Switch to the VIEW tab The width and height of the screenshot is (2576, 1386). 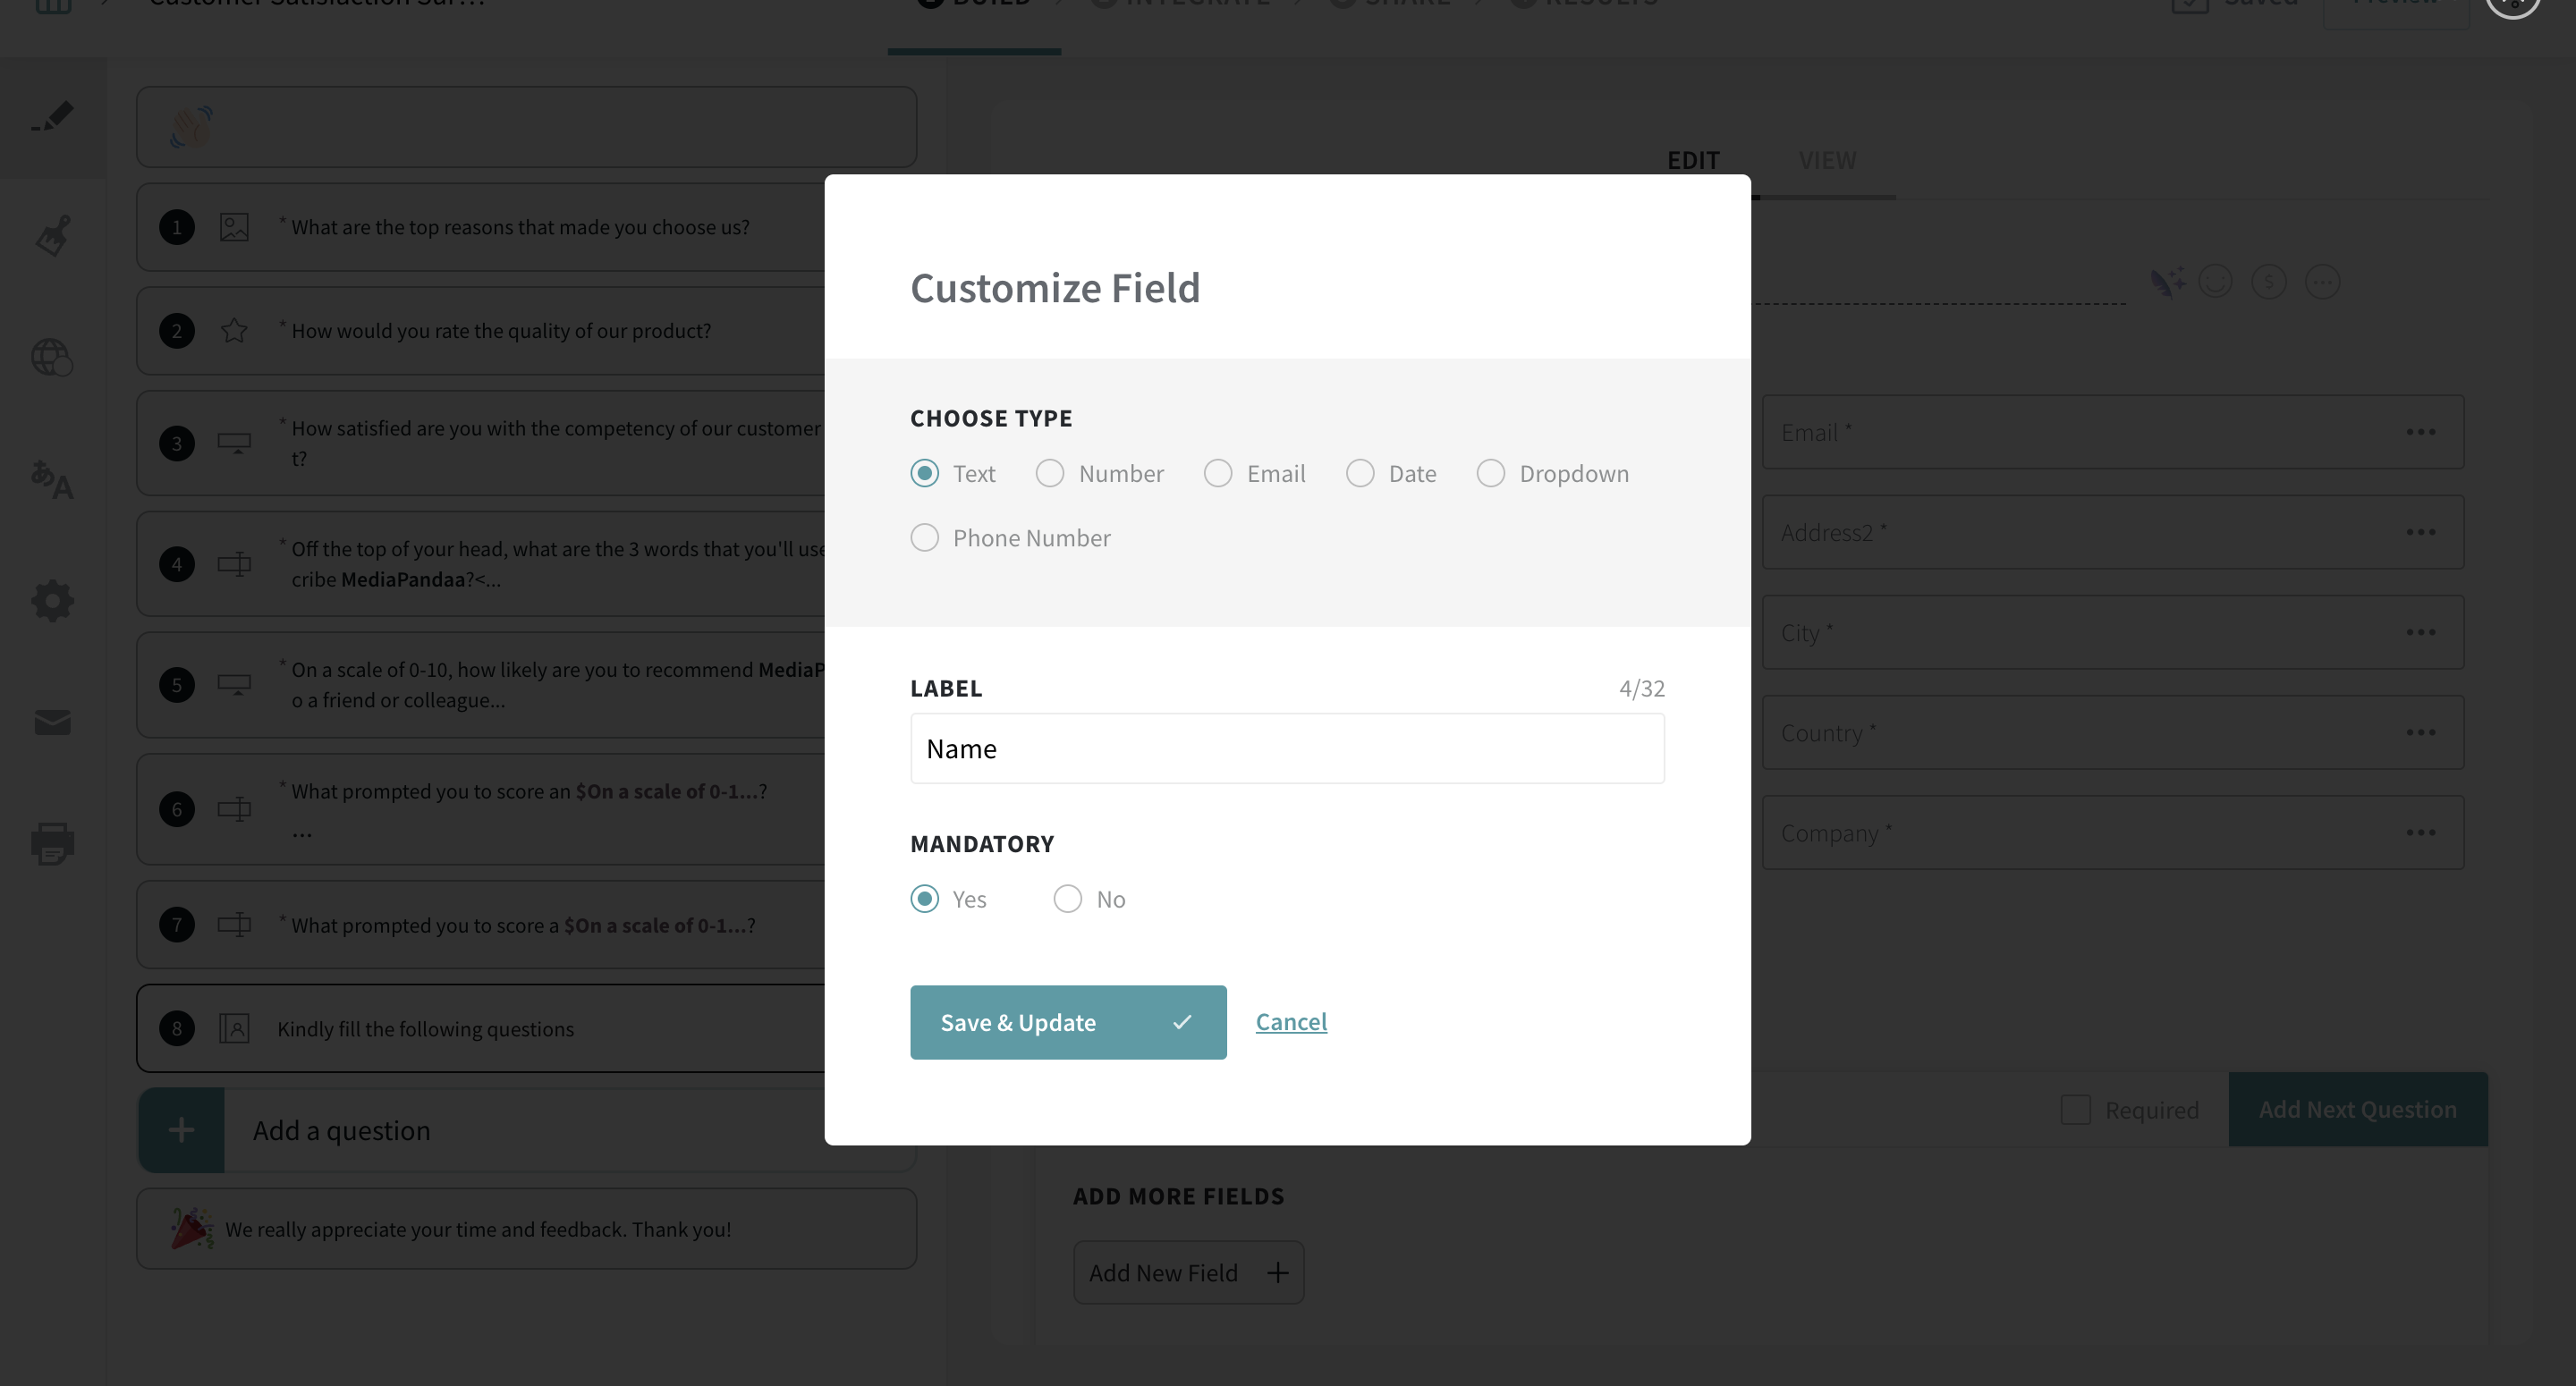coord(1827,160)
